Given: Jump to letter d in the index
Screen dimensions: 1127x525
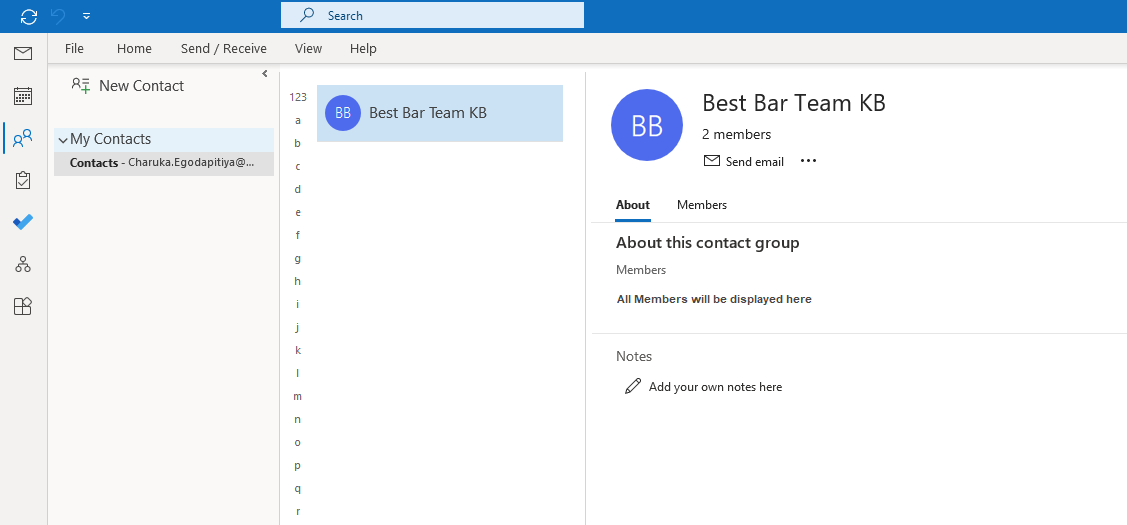Looking at the screenshot, I should tap(298, 189).
